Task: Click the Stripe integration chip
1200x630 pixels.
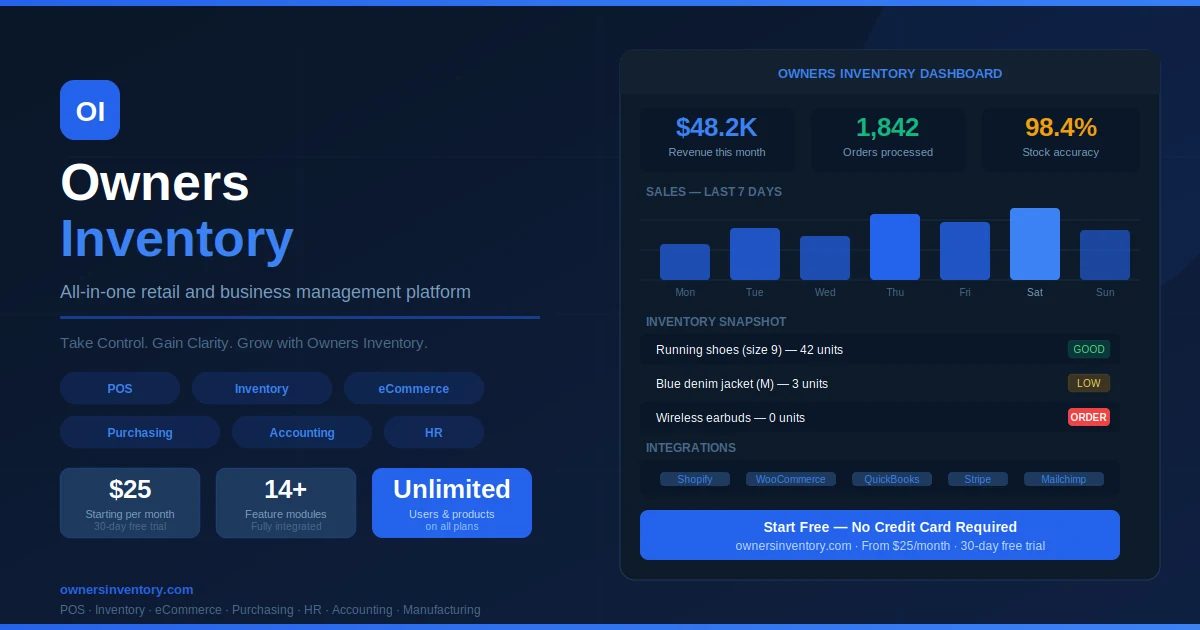Action: [978, 479]
